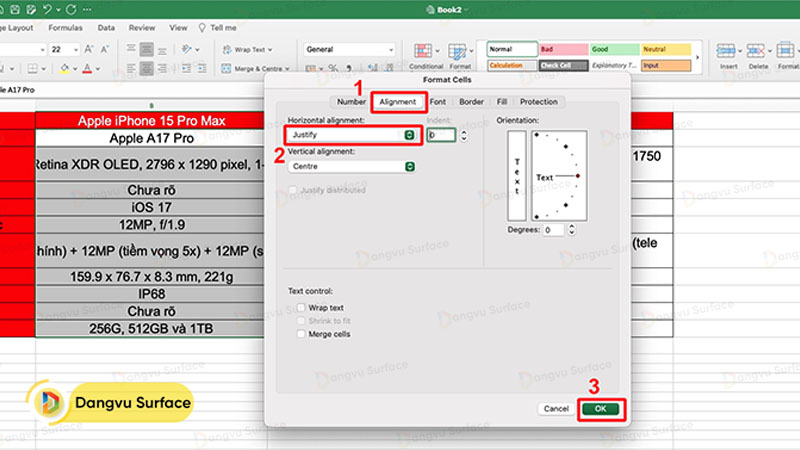This screenshot has height=450, width=800.
Task: Switch to the Border tab
Action: 471,102
